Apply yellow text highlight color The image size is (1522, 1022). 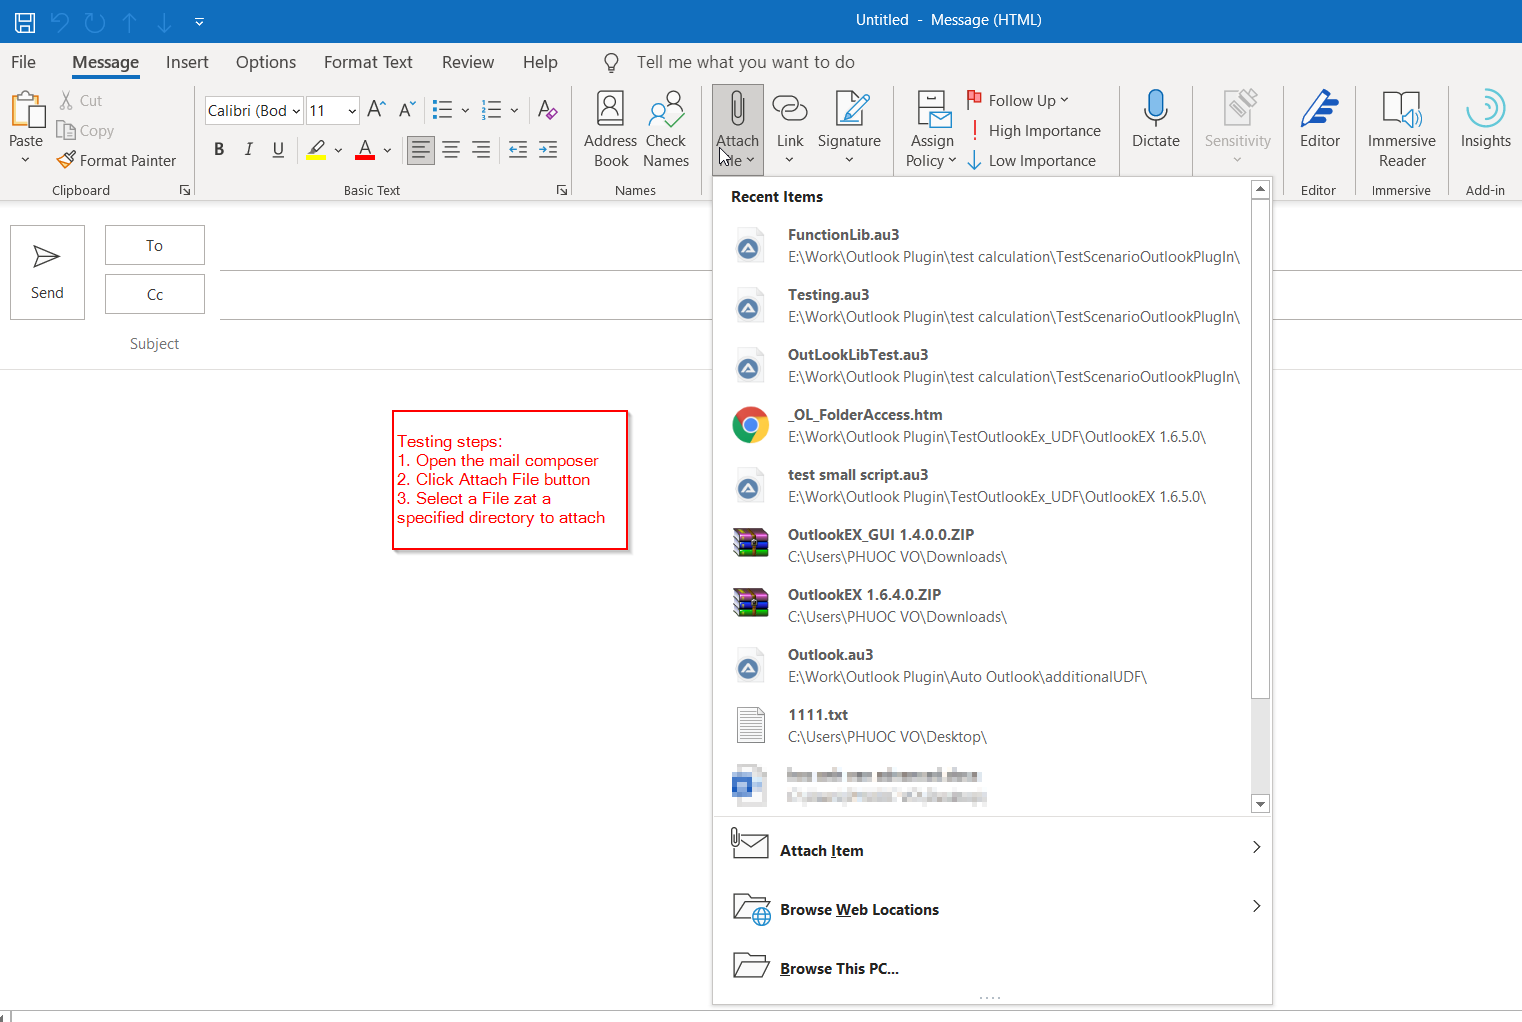point(316,150)
